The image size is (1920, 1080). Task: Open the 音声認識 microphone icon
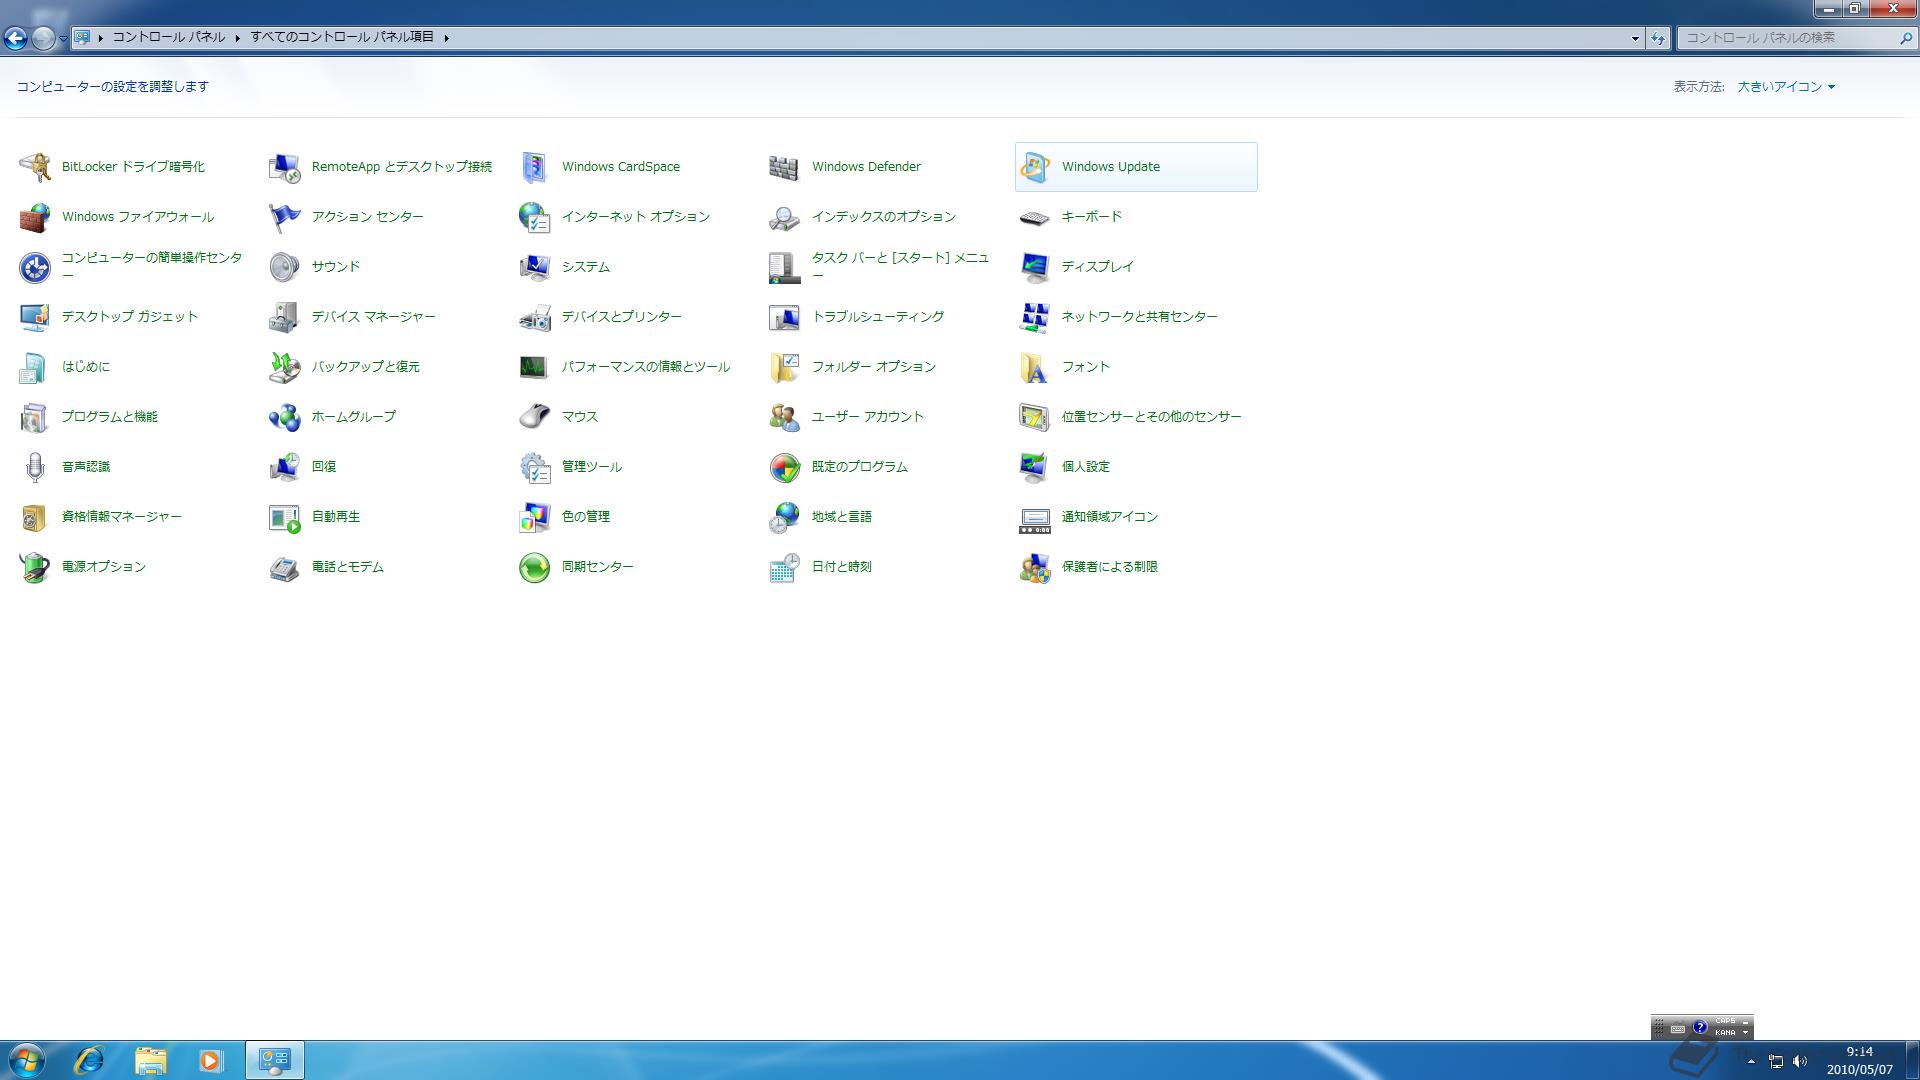[x=35, y=467]
